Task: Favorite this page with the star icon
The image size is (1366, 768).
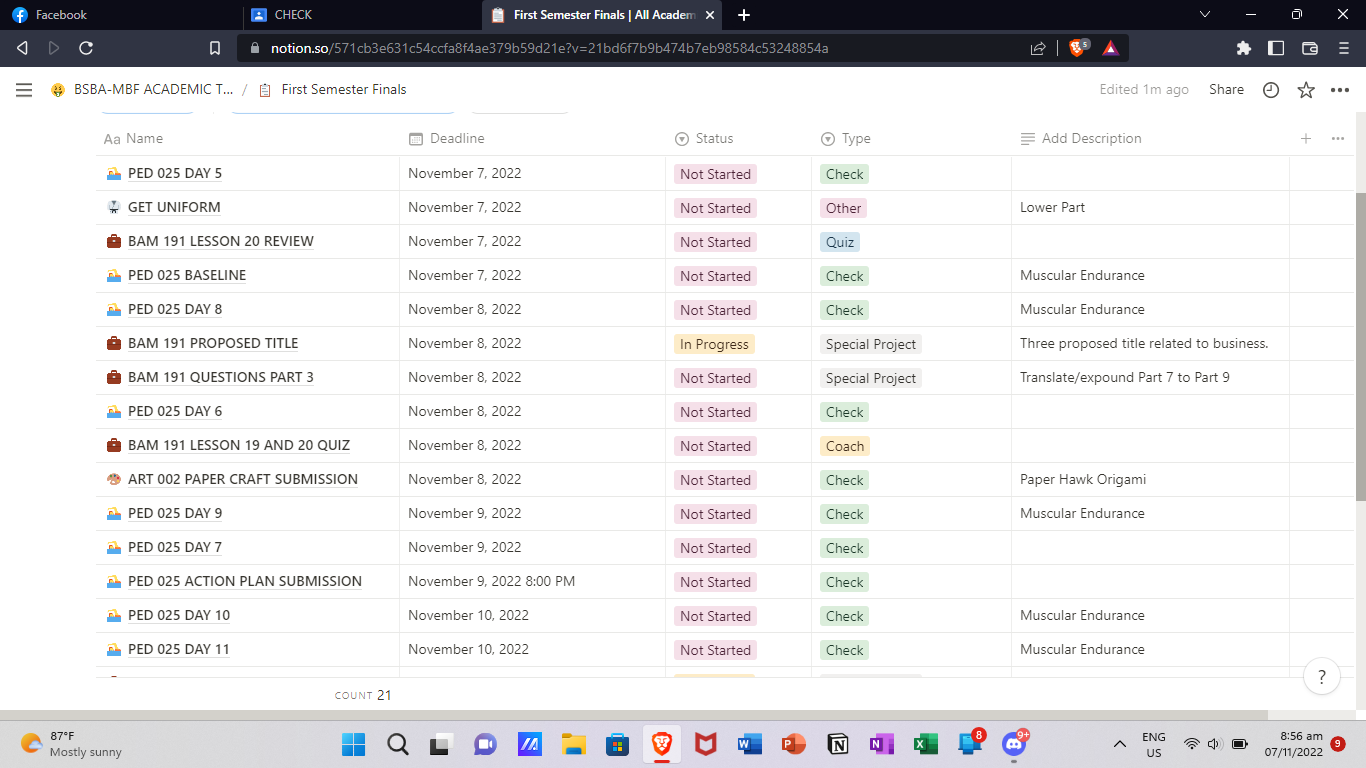Action: tap(1306, 90)
